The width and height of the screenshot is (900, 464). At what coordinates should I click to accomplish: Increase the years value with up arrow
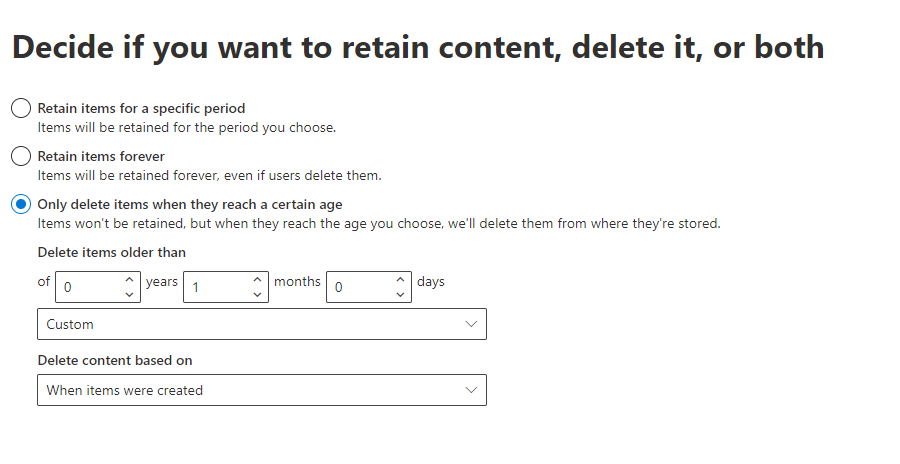[x=129, y=279]
